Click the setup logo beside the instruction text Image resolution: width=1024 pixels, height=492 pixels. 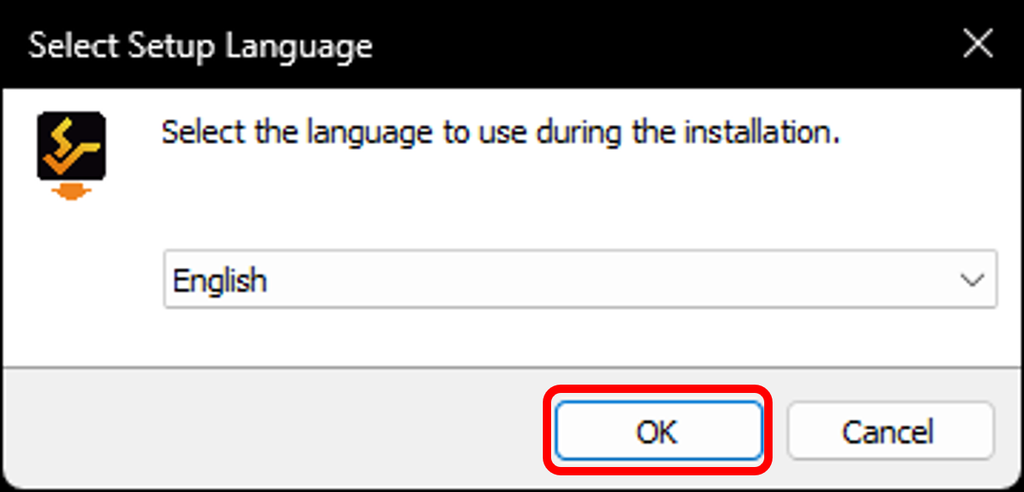[71, 155]
